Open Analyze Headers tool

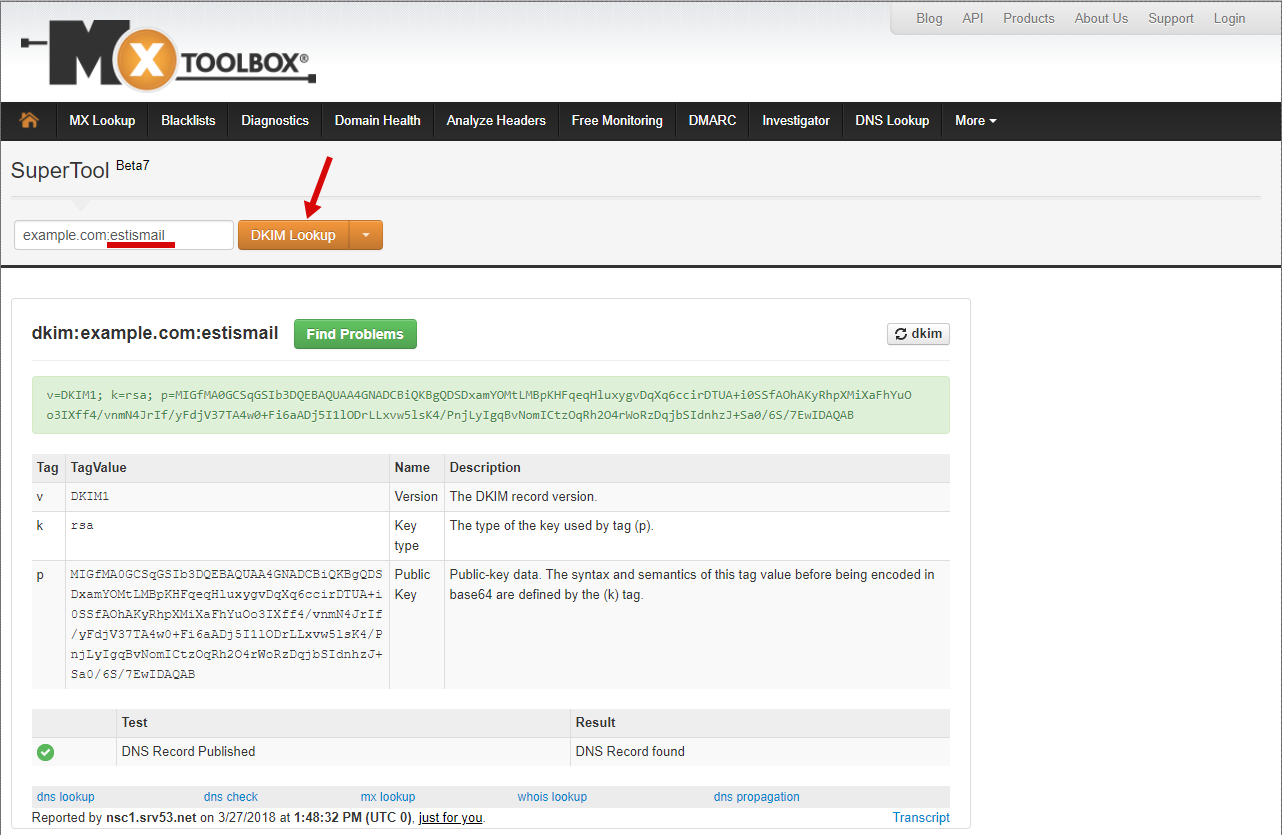[496, 120]
